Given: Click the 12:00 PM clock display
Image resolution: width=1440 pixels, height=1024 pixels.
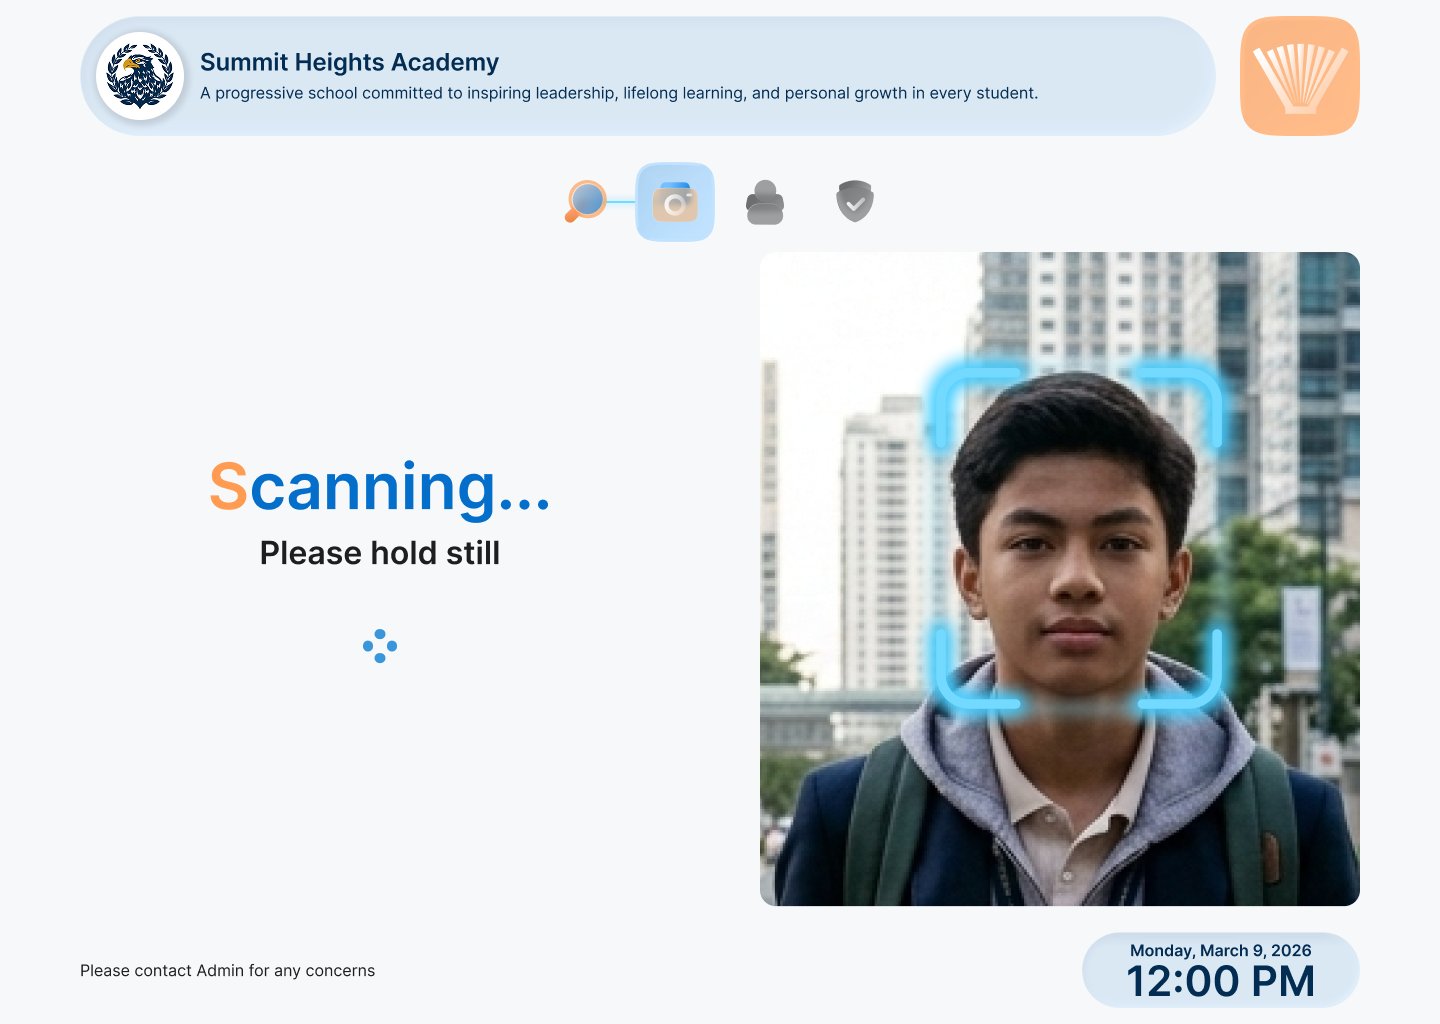Looking at the screenshot, I should pyautogui.click(x=1220, y=981).
